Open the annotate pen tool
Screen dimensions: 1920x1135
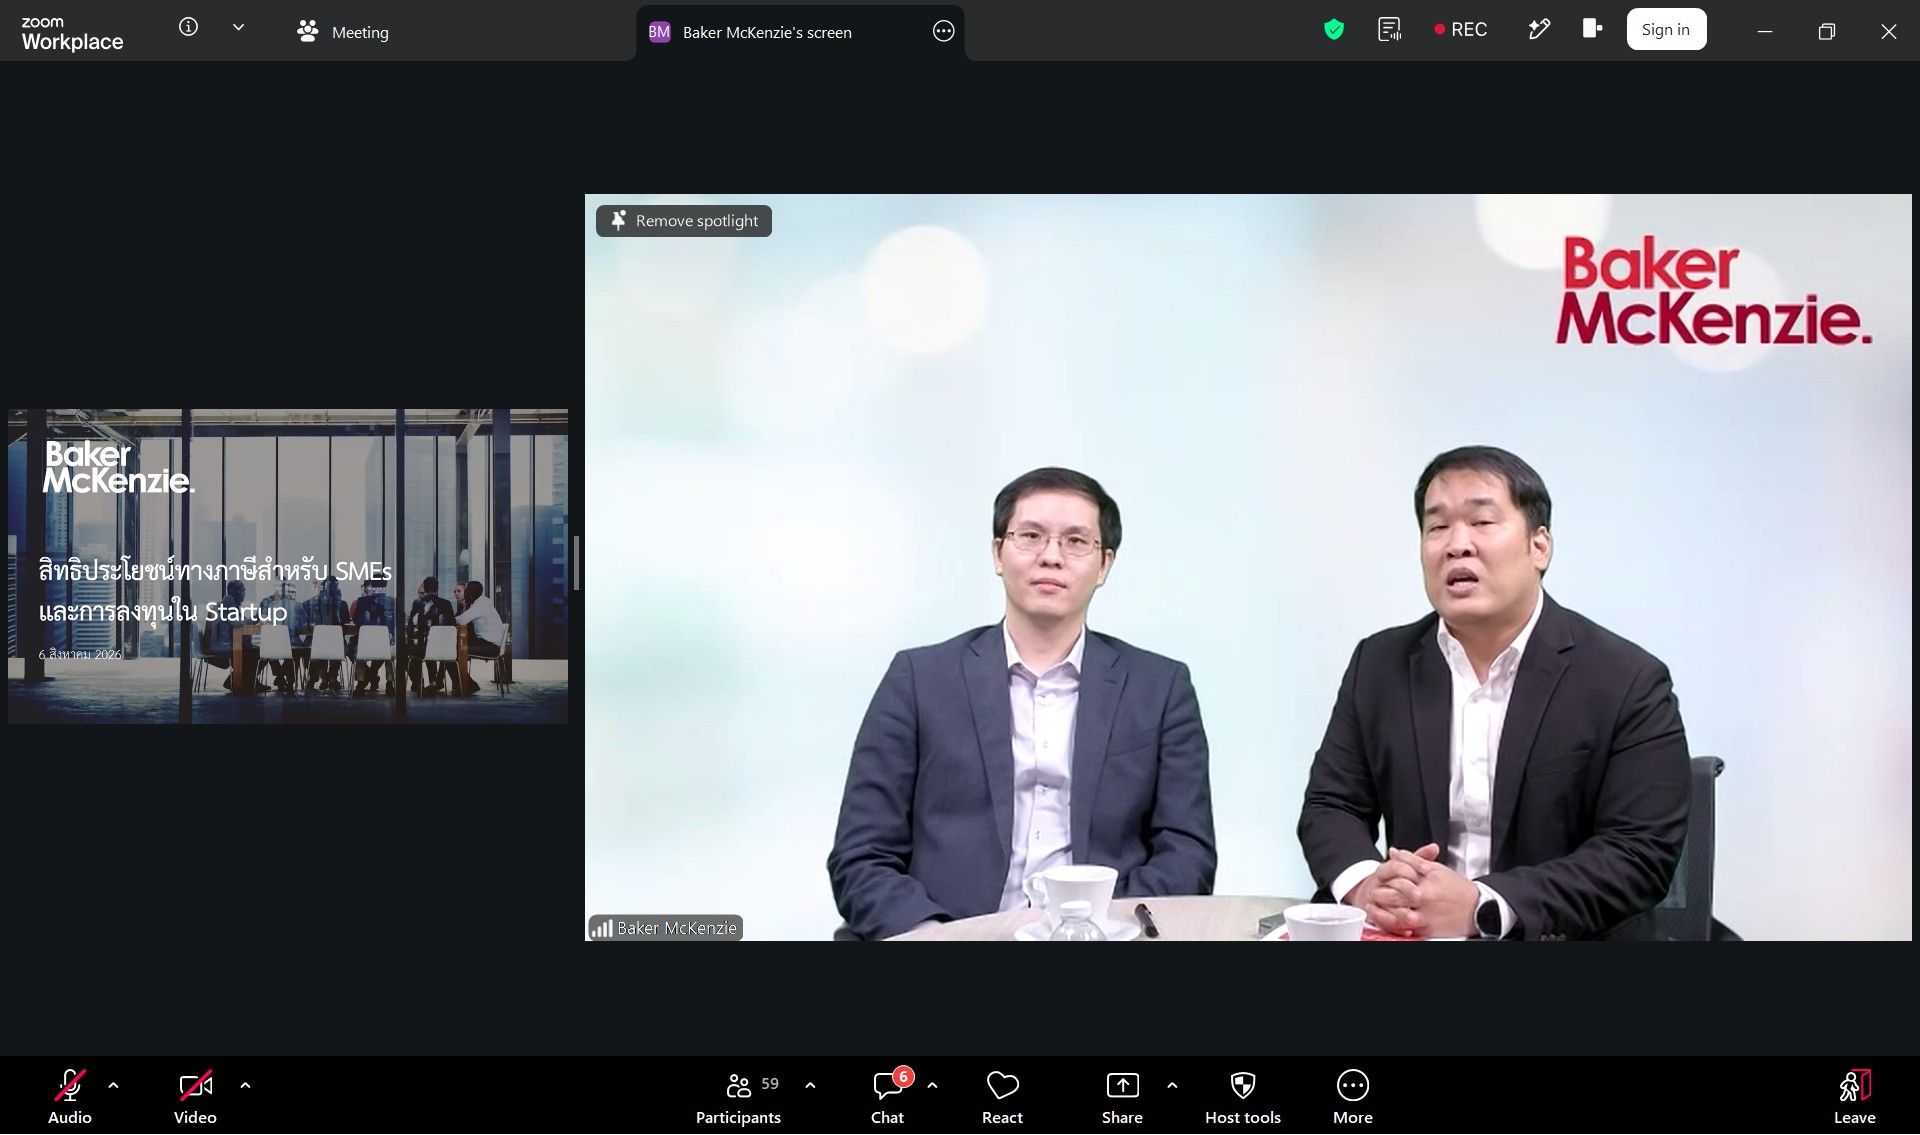click(1539, 29)
